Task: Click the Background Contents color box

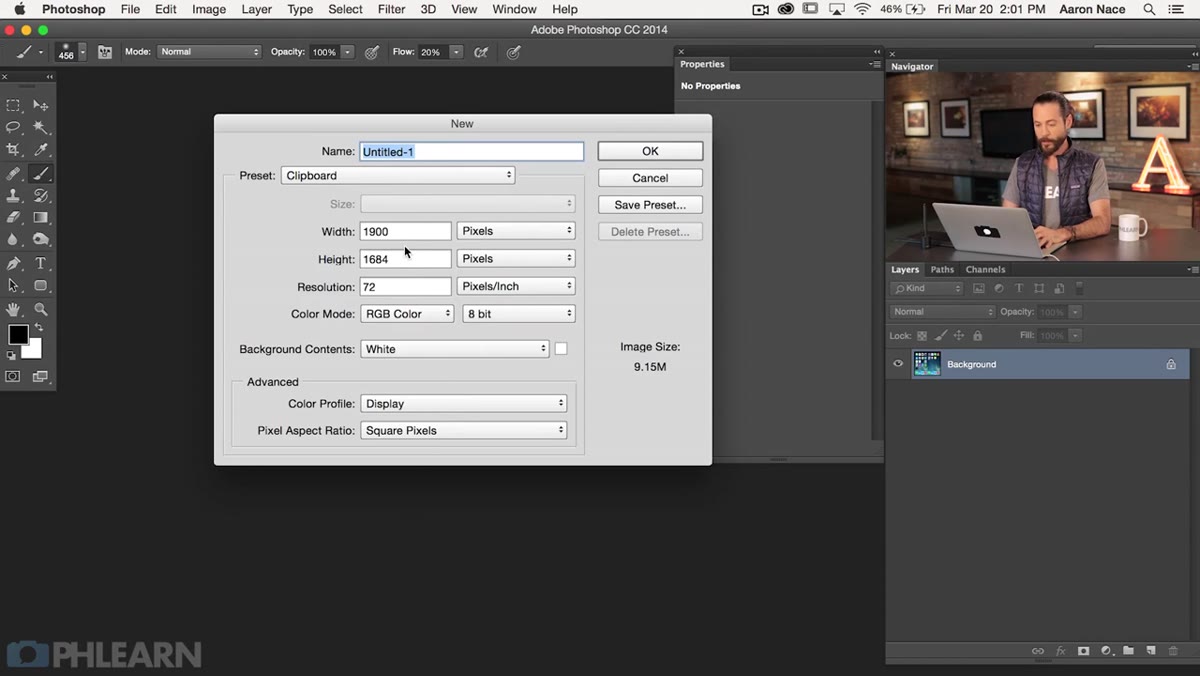Action: [x=561, y=349]
